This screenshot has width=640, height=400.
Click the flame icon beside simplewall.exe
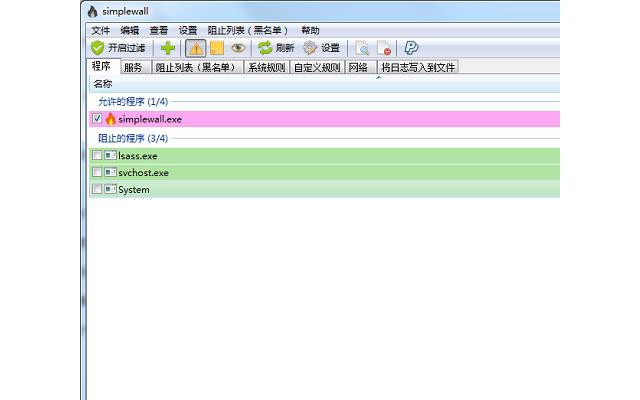click(x=111, y=119)
